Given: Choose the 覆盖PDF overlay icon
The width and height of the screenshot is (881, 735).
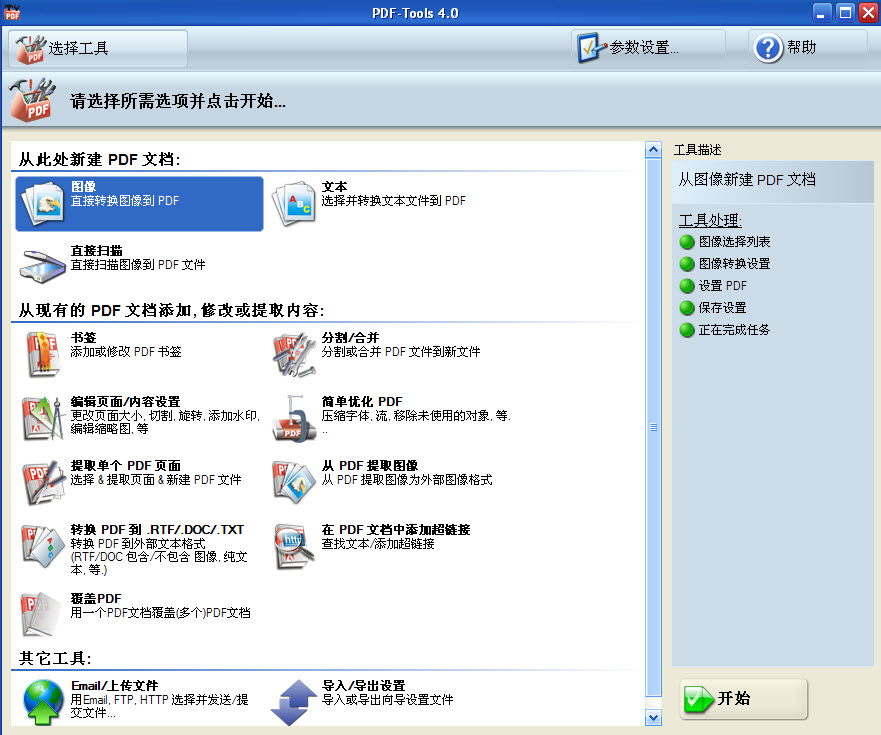Looking at the screenshot, I should tap(42, 614).
